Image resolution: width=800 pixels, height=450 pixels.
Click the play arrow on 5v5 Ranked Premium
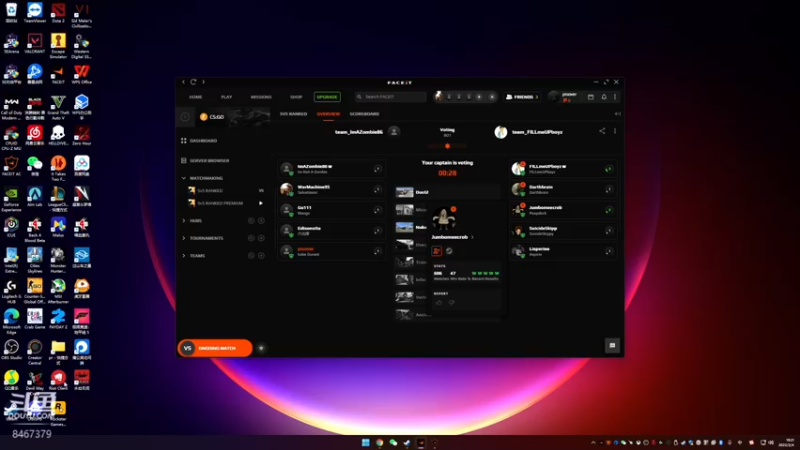[261, 203]
